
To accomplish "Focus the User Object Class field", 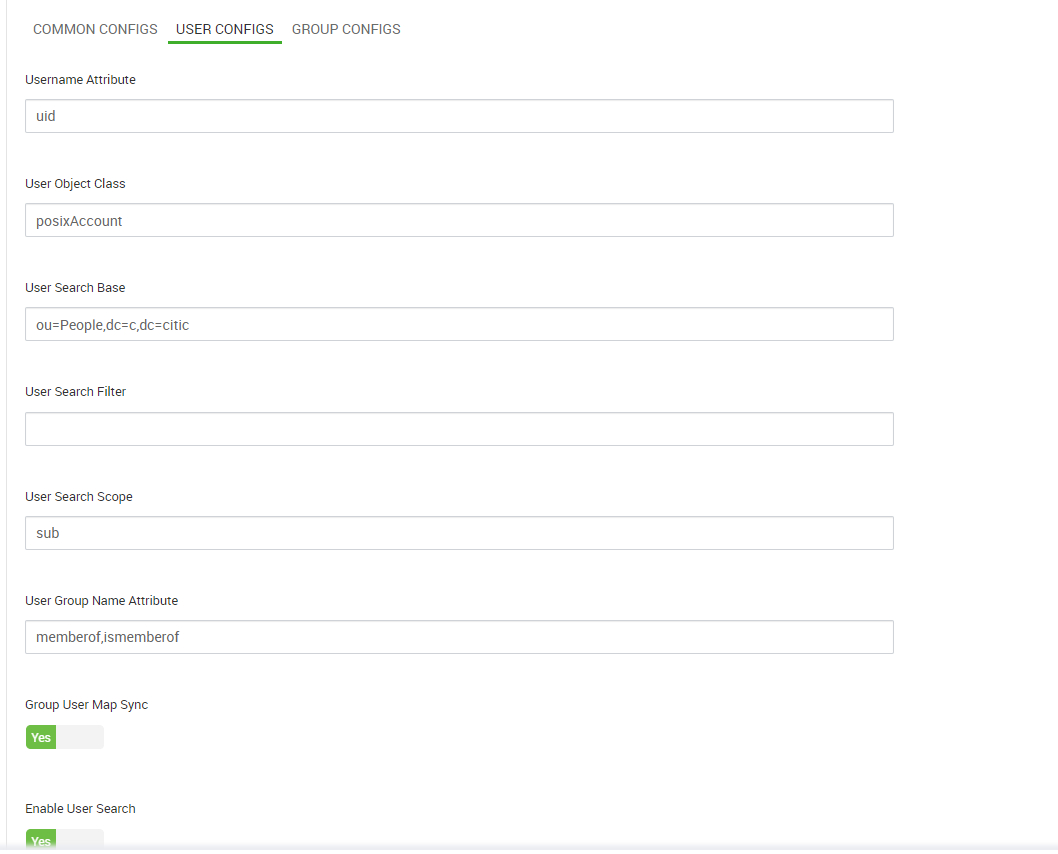I will pos(459,220).
